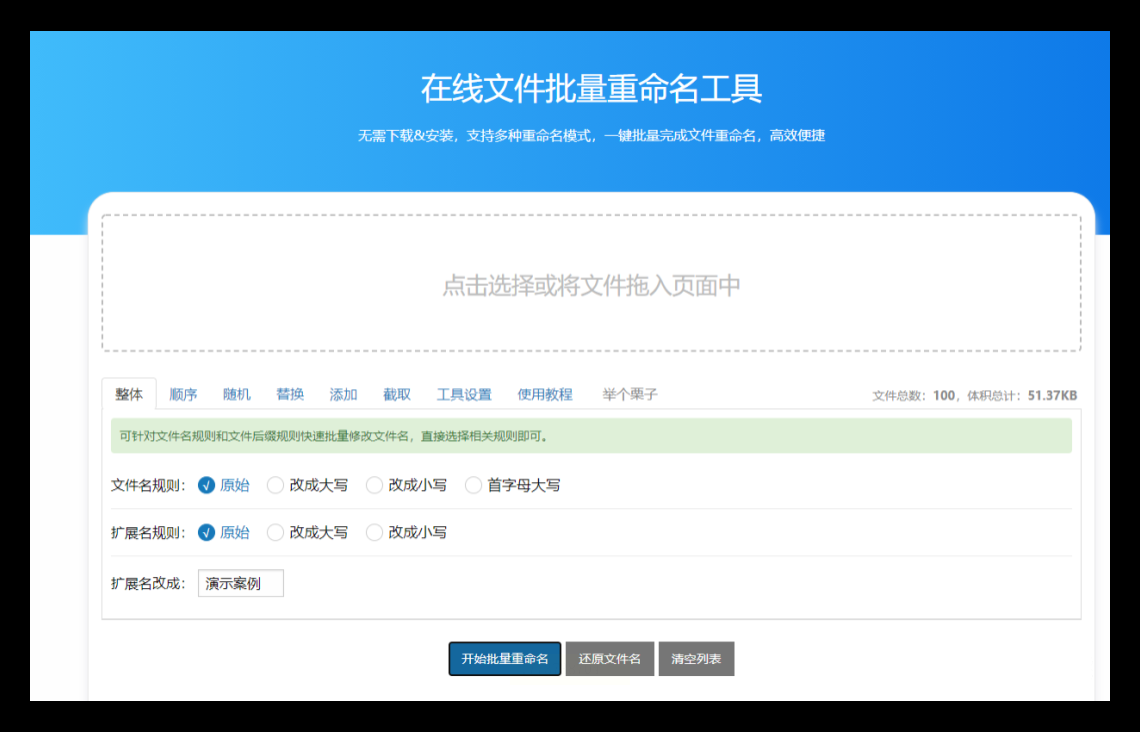Open the 顺序 tab
The height and width of the screenshot is (732, 1140).
click(x=183, y=394)
